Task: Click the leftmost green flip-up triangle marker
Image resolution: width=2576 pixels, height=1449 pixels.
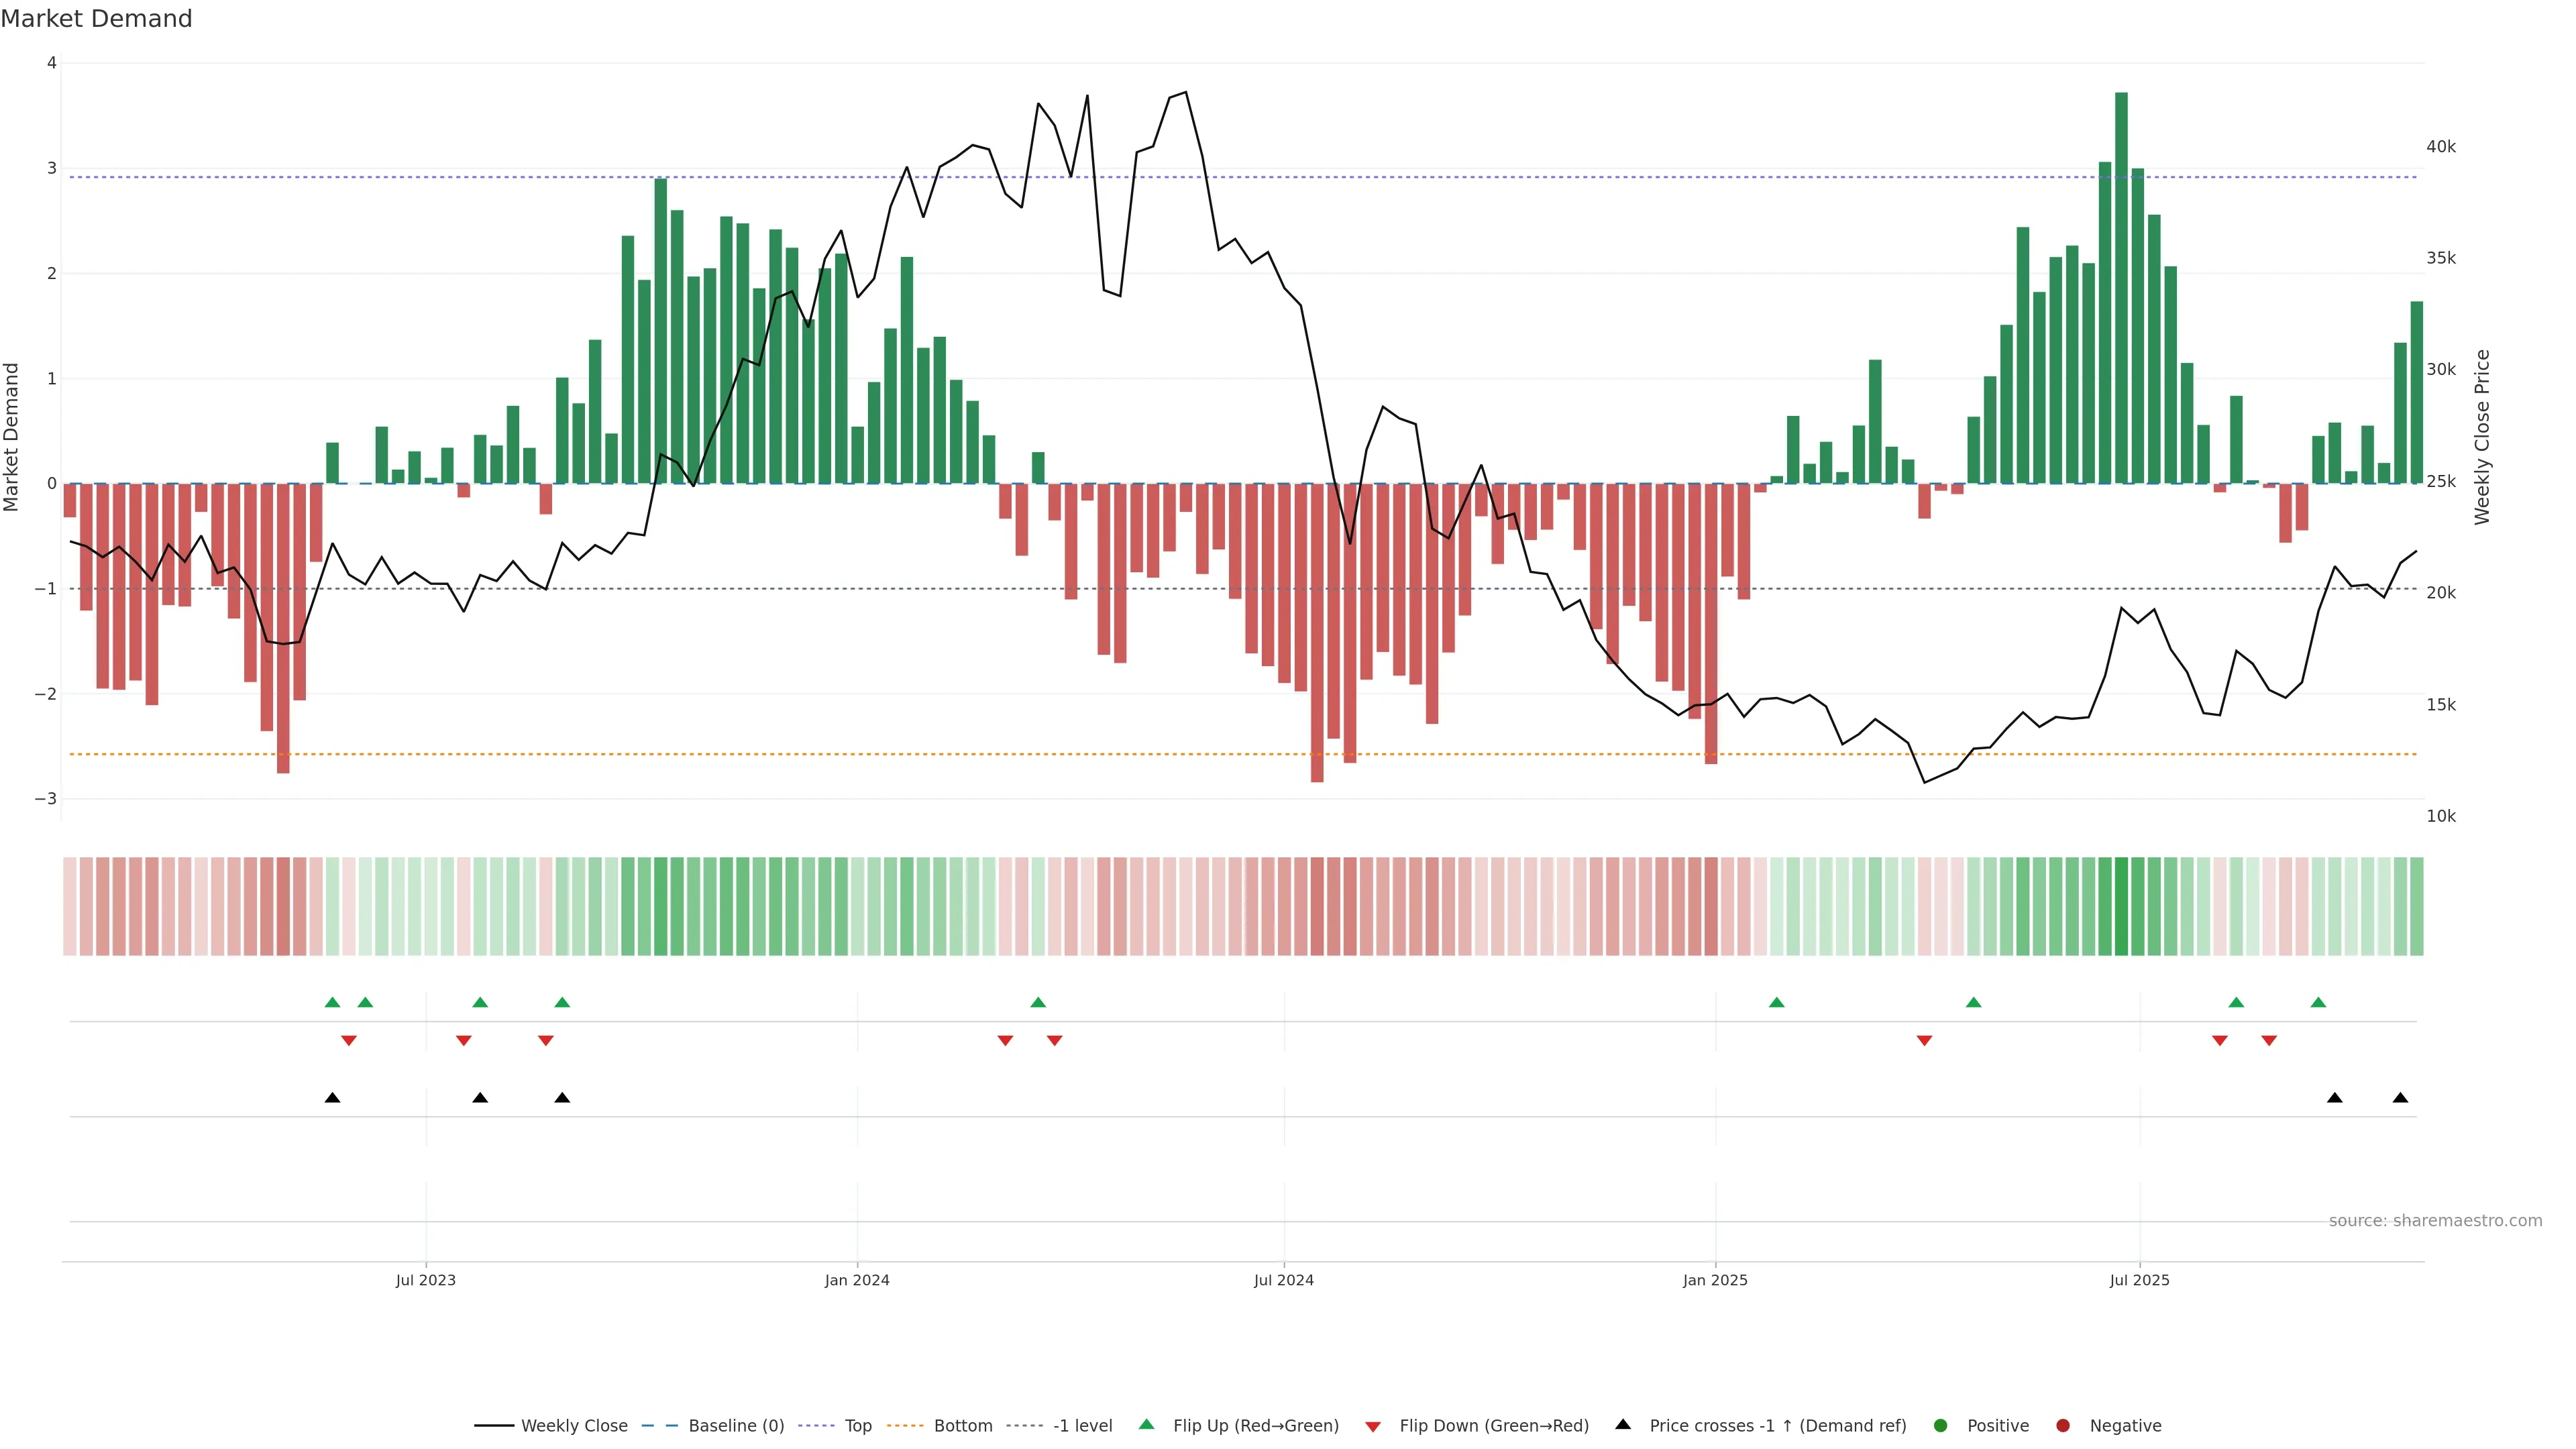Action: click(x=333, y=1003)
